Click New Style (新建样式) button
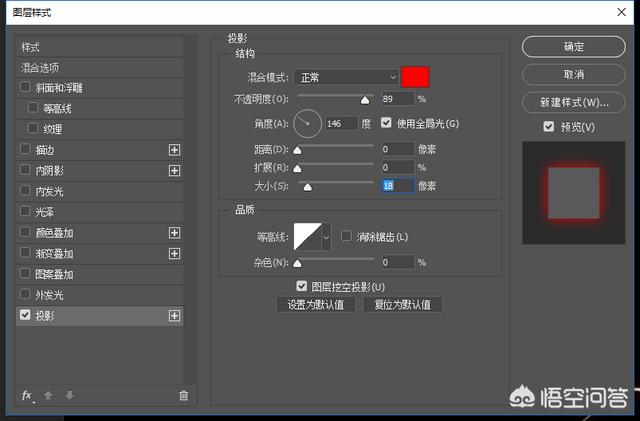The width and height of the screenshot is (640, 421). [x=573, y=102]
